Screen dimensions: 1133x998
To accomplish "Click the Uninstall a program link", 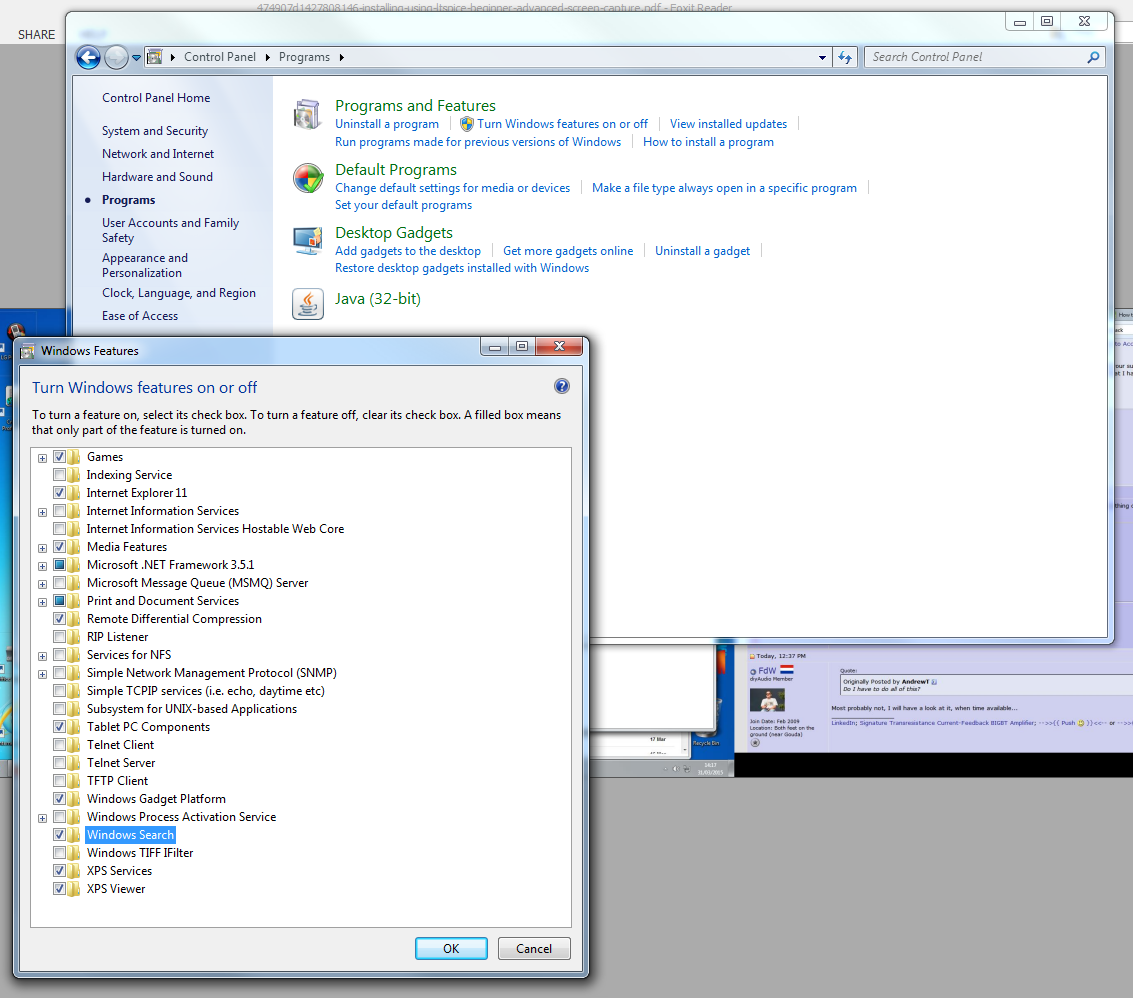I will pyautogui.click(x=387, y=124).
